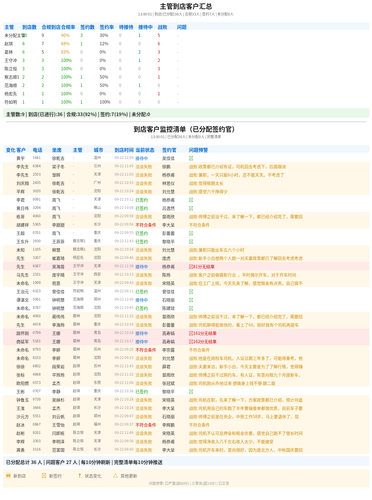Click the red alert icon beside 81分无结果
The height and width of the screenshot is (500, 372).
(191, 267)
